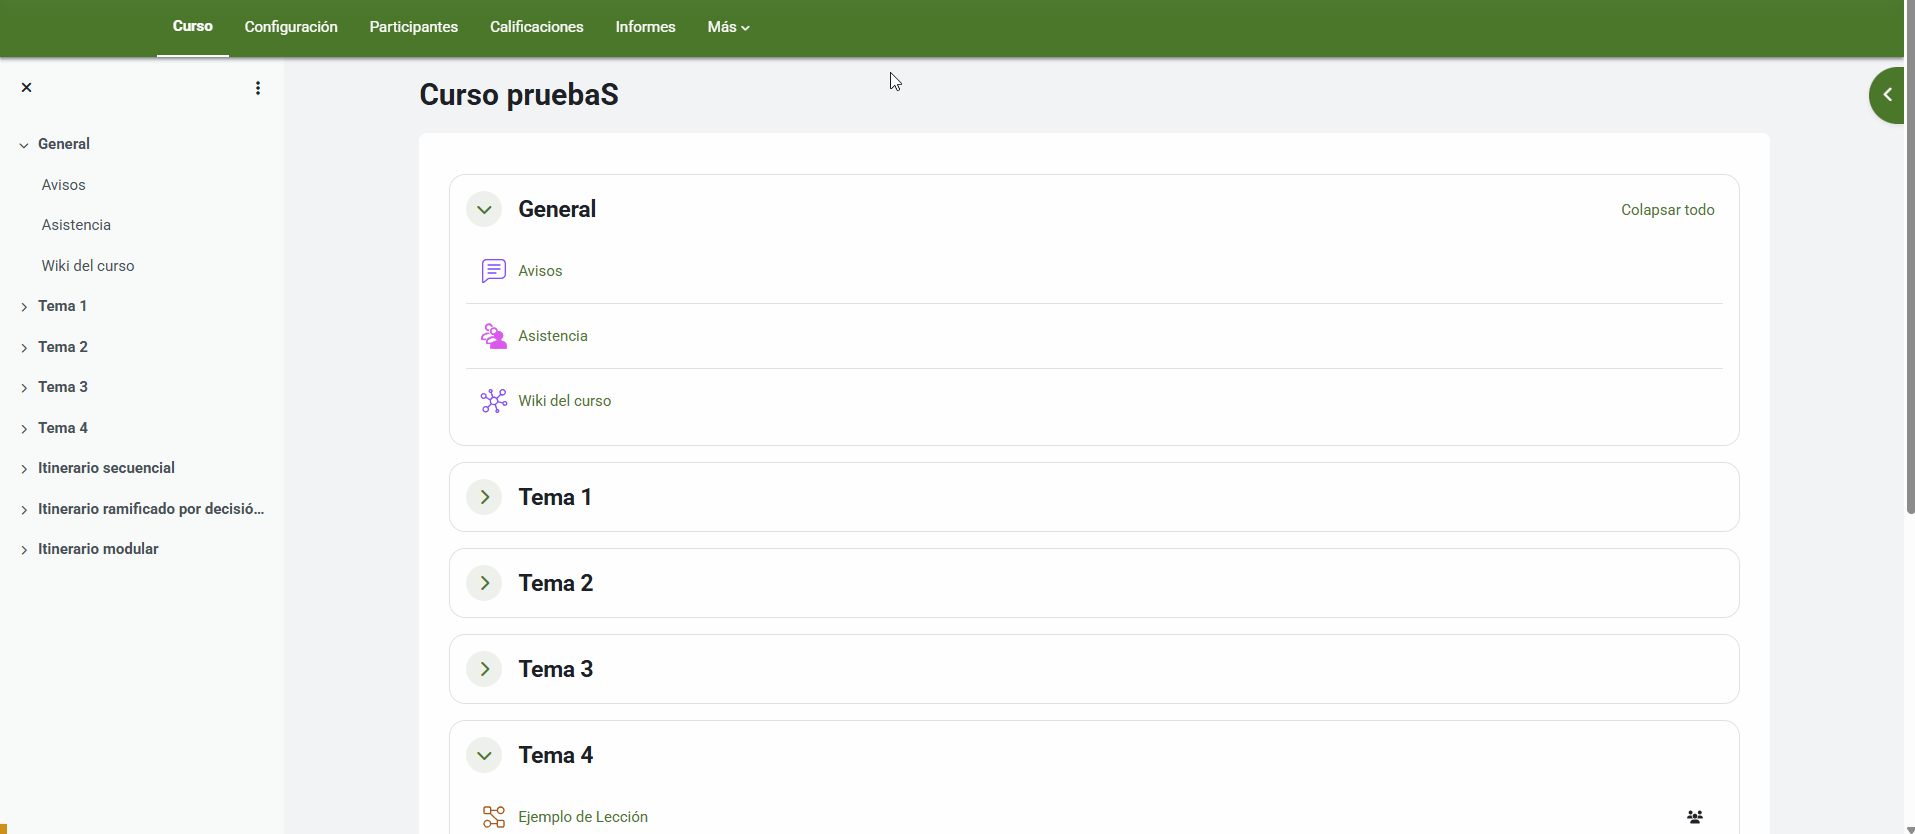Expand Tema 2 section in main content
Viewport: 1915px width, 834px height.
pyautogui.click(x=484, y=584)
